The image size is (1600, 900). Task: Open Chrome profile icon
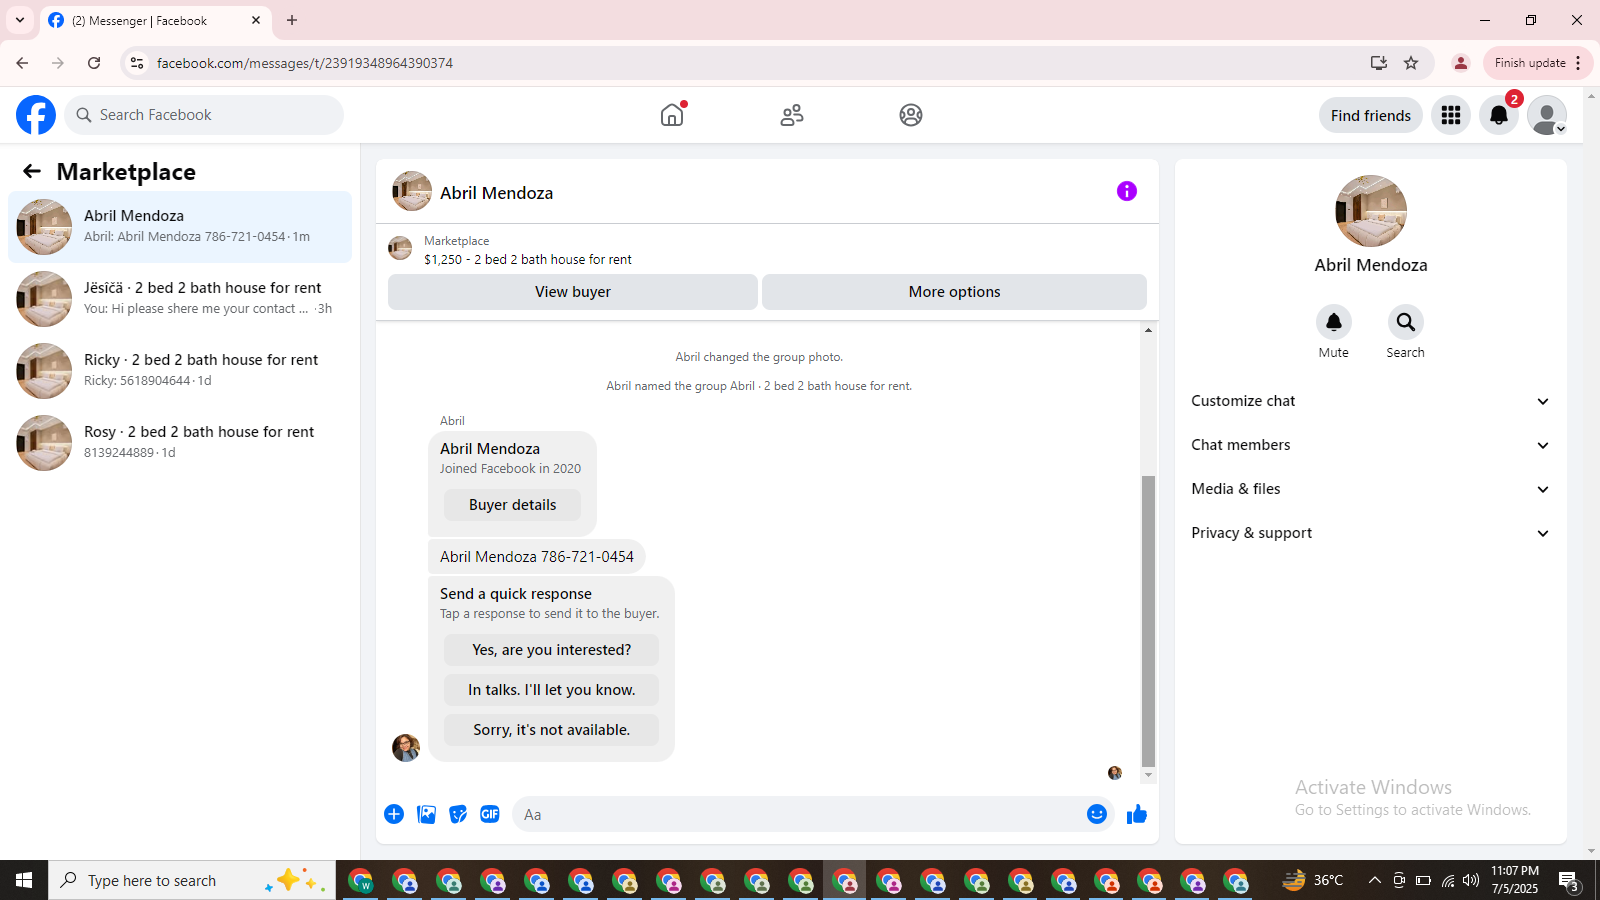(1461, 63)
